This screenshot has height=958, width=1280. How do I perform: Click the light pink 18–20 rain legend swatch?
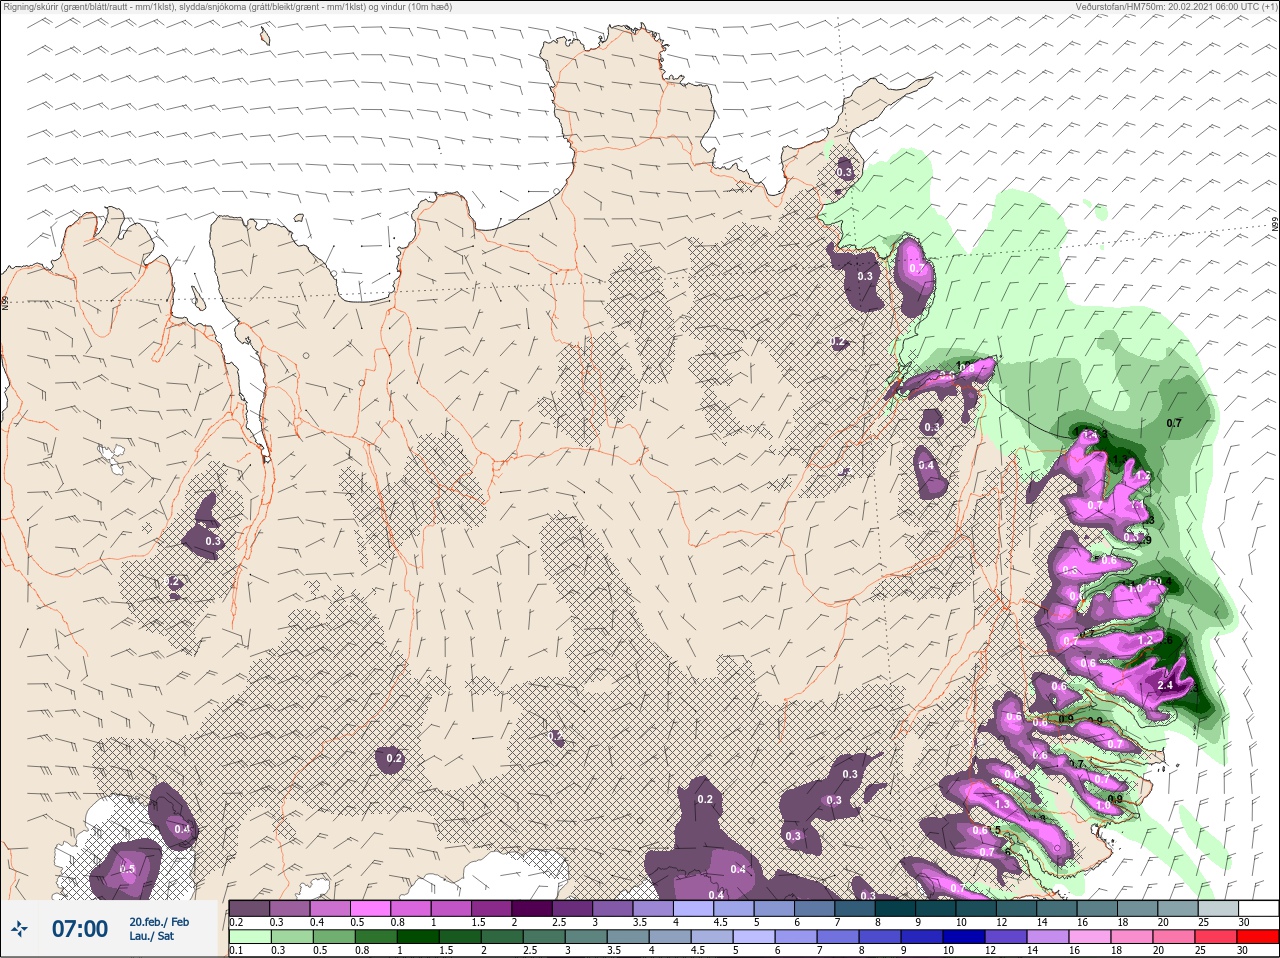point(1132,936)
